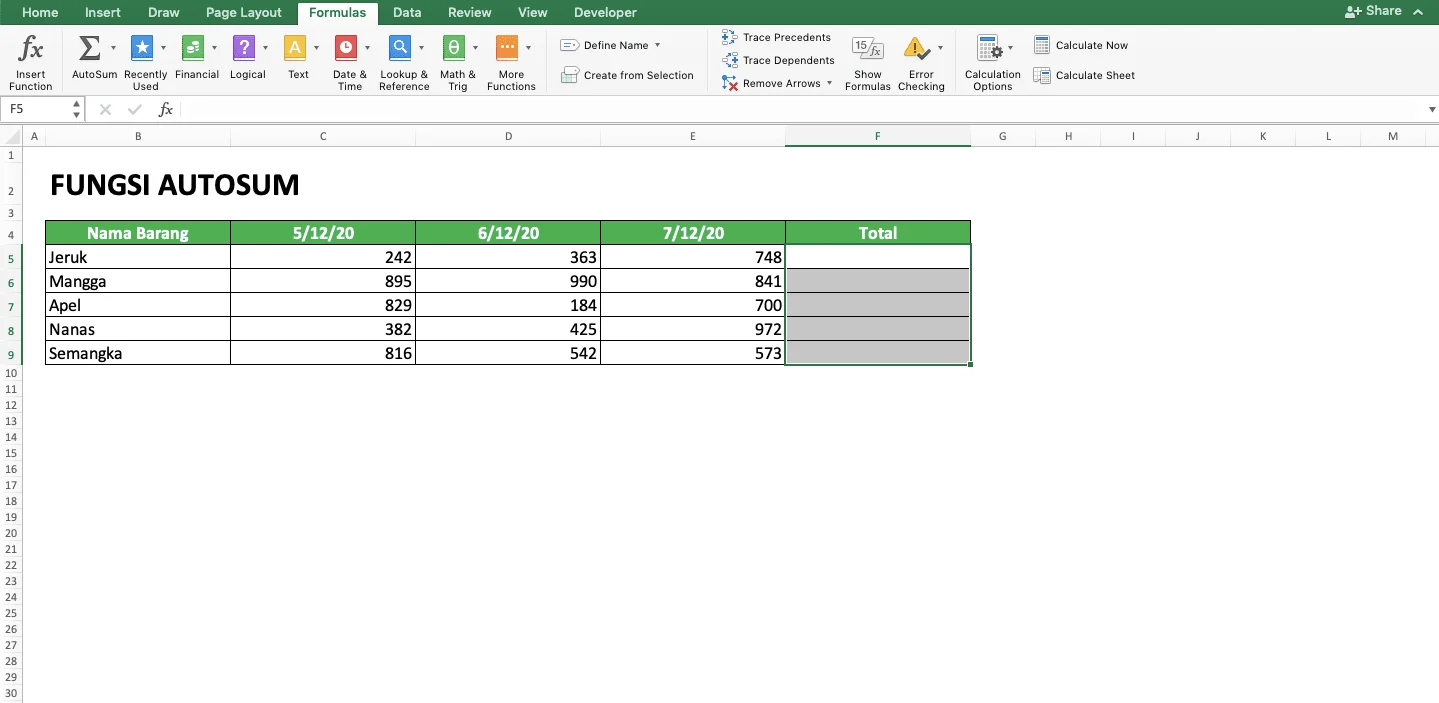
Task: Open the More Functions icon
Action: click(x=507, y=48)
